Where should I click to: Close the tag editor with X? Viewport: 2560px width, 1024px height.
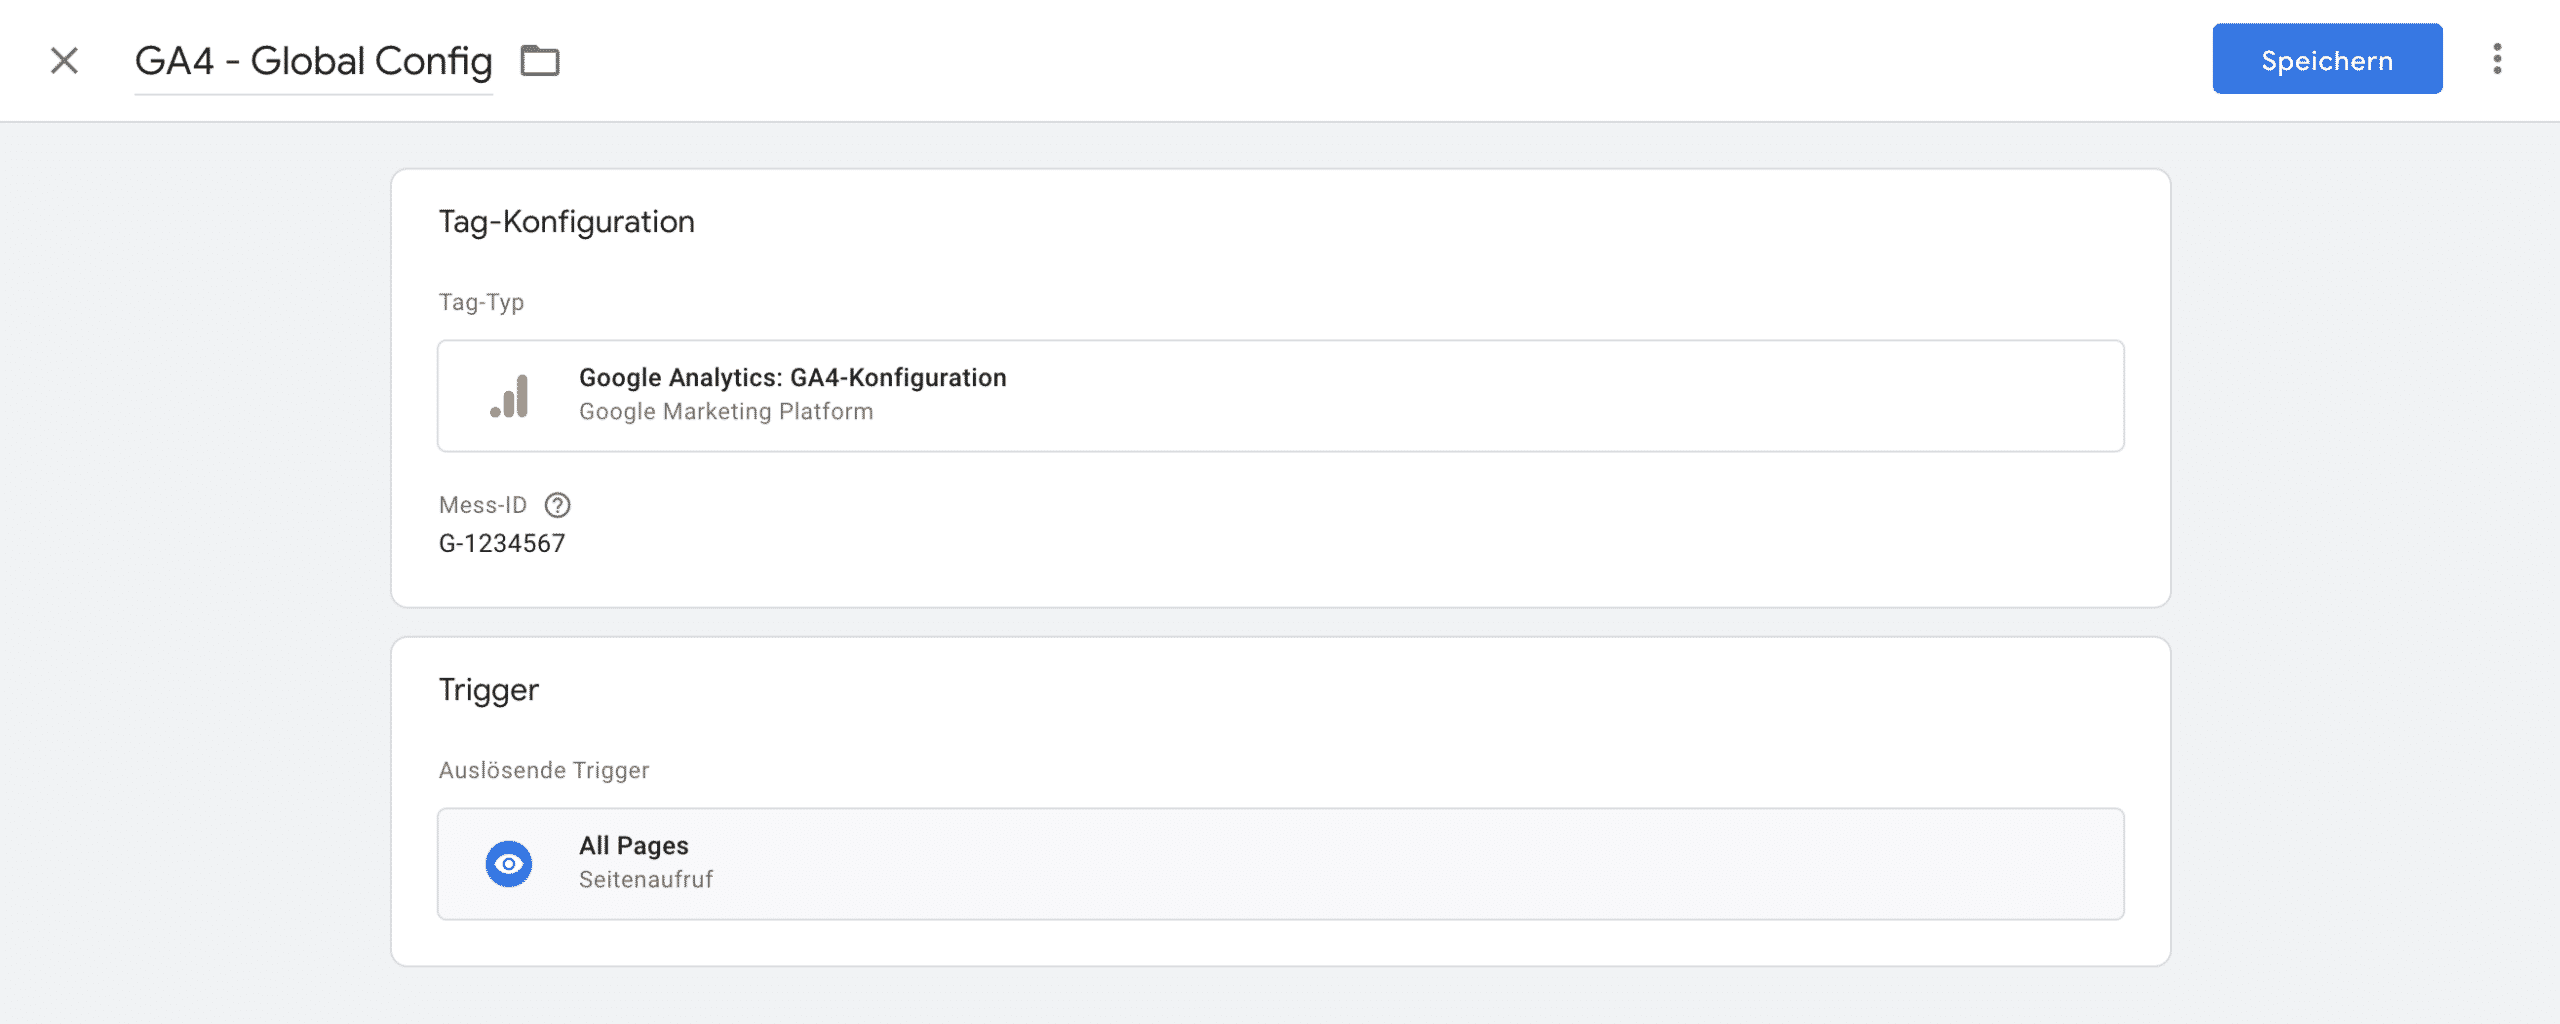click(64, 61)
